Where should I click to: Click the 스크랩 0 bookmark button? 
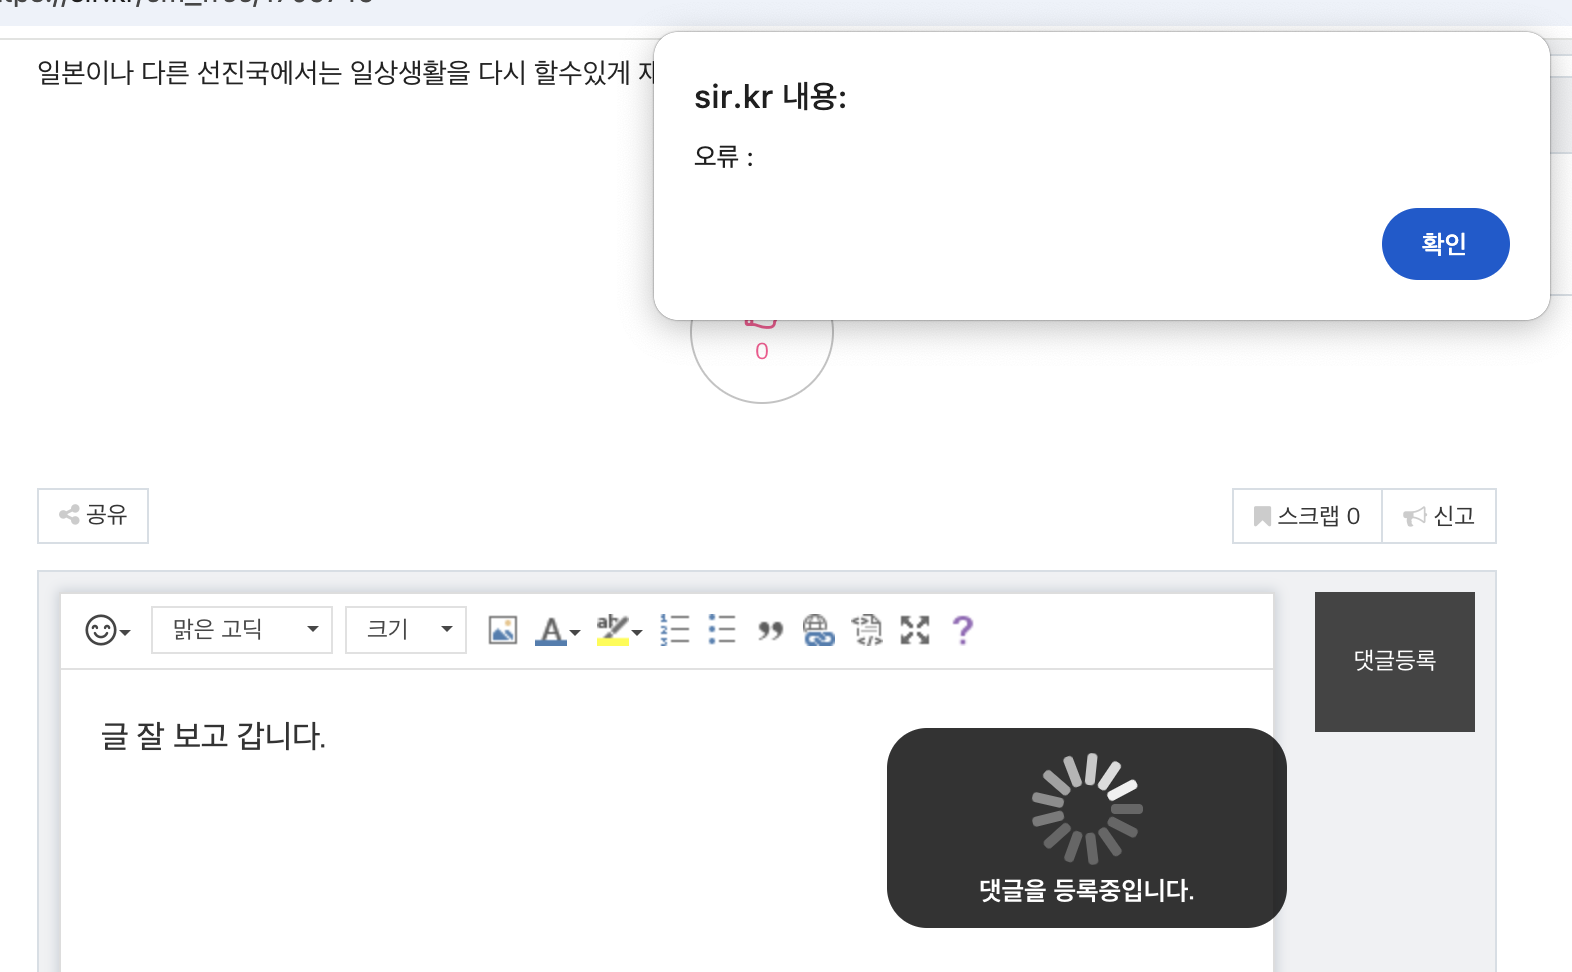tap(1307, 516)
